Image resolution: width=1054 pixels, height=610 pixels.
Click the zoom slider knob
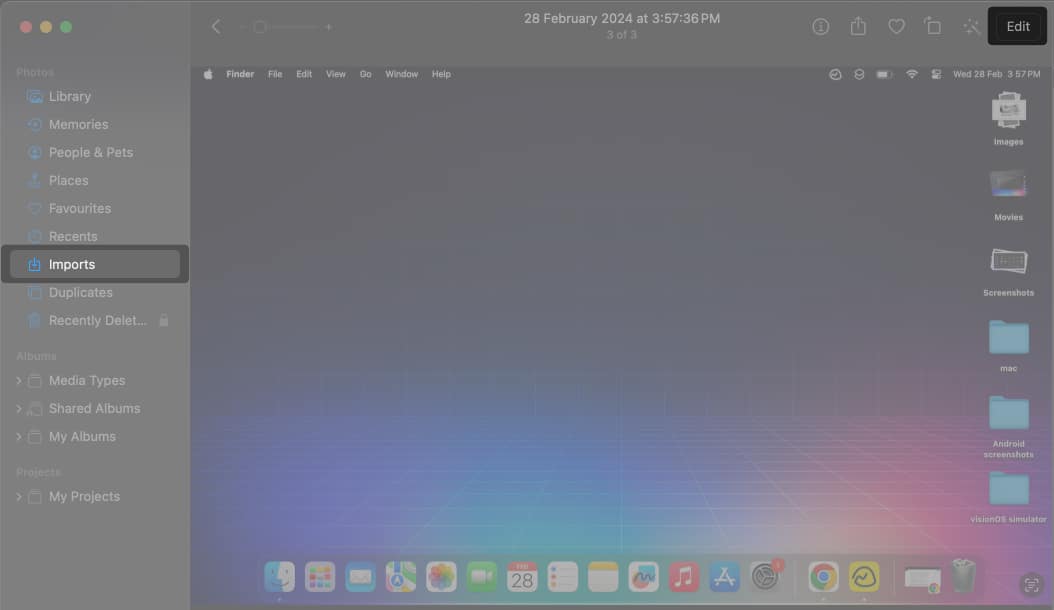pyautogui.click(x=260, y=27)
